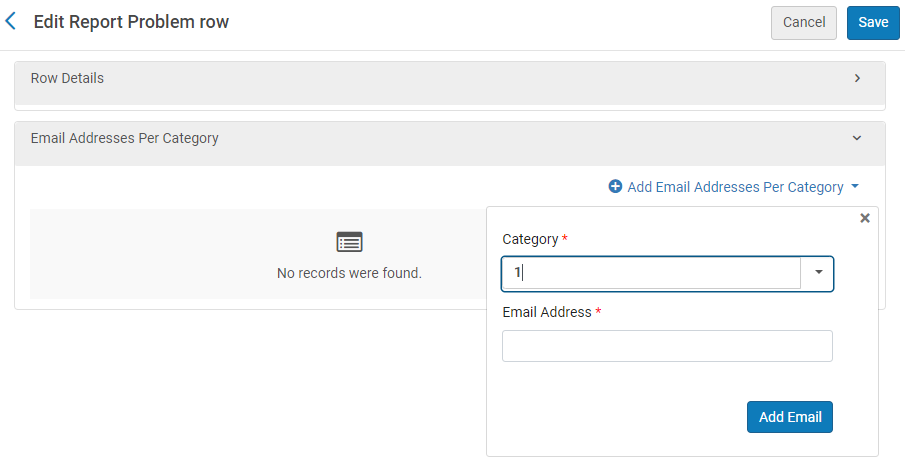Expand Row Details using the right chevron
The image size is (905, 468).
(857, 78)
